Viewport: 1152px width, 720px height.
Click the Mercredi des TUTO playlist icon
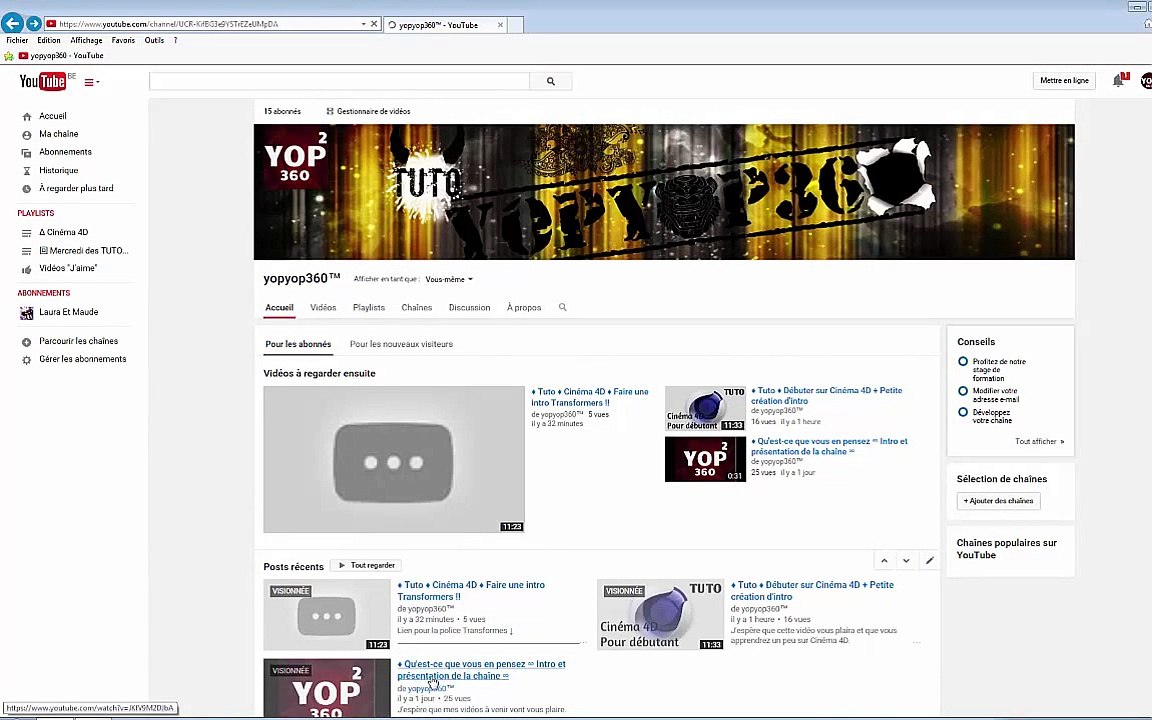(x=26, y=251)
